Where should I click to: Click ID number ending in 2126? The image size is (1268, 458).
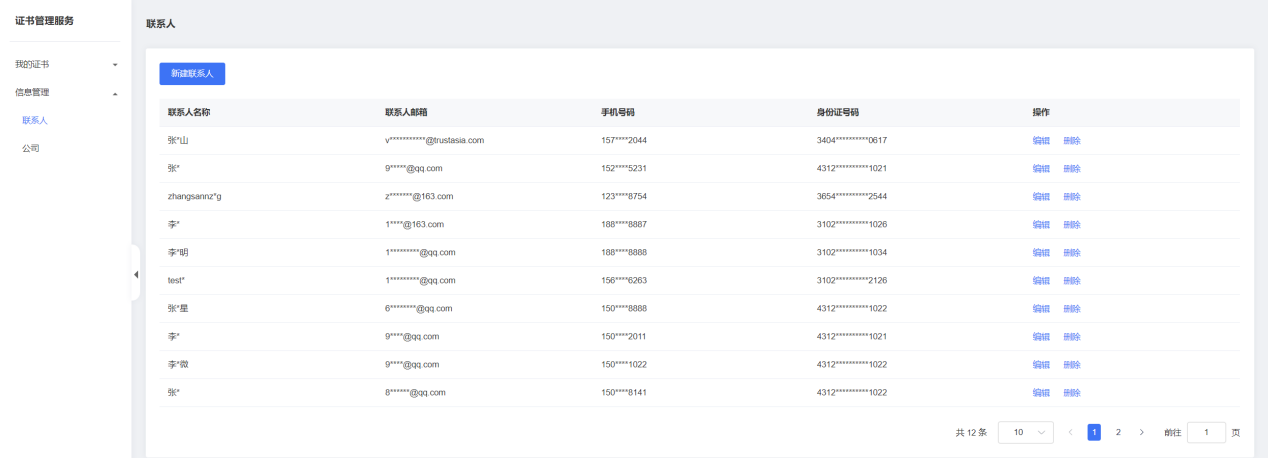click(x=852, y=280)
